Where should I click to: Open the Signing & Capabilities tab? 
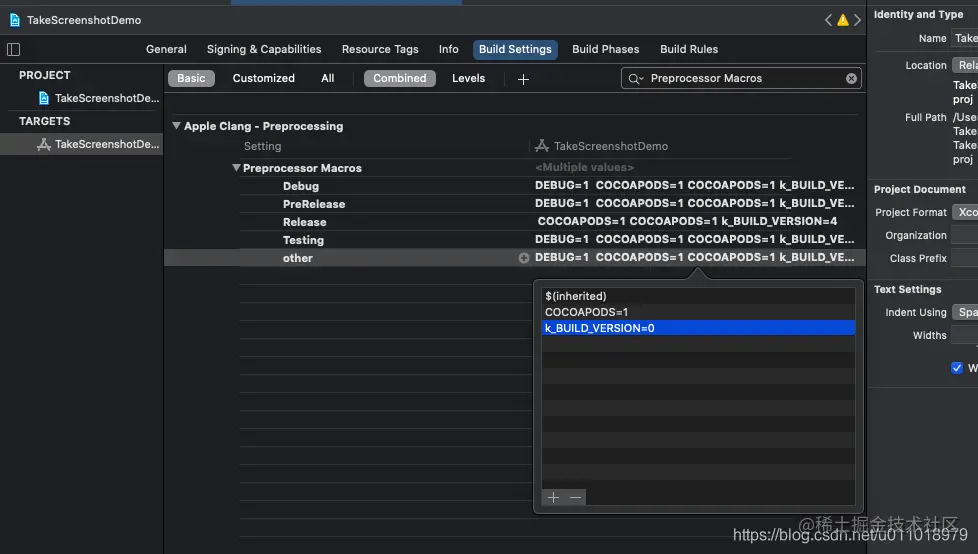click(264, 49)
